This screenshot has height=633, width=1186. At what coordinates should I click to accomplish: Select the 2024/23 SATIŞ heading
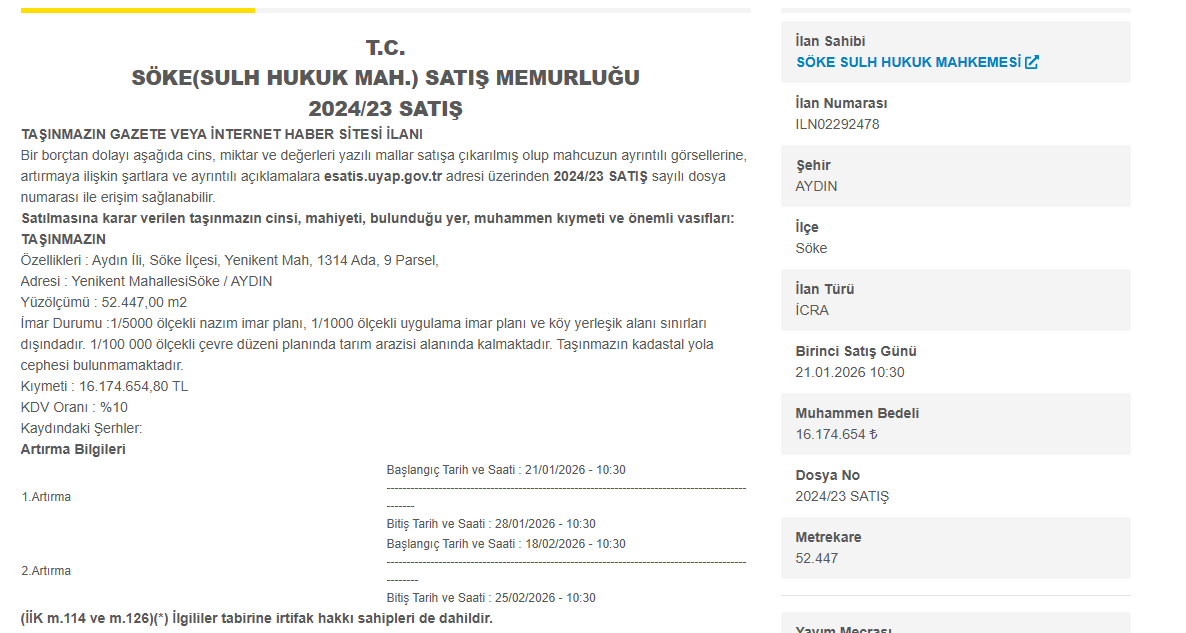point(388,106)
